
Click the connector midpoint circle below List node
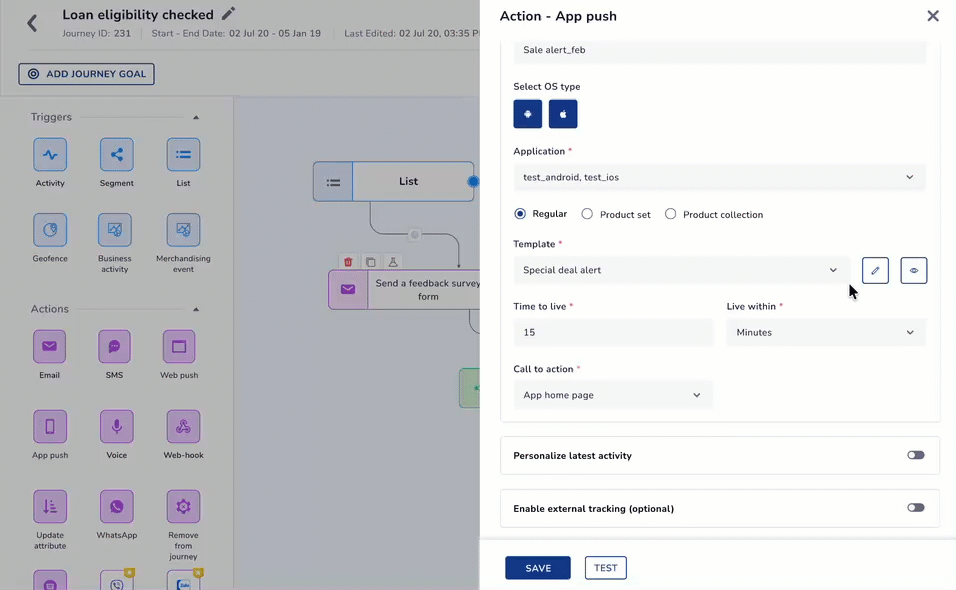click(x=415, y=235)
